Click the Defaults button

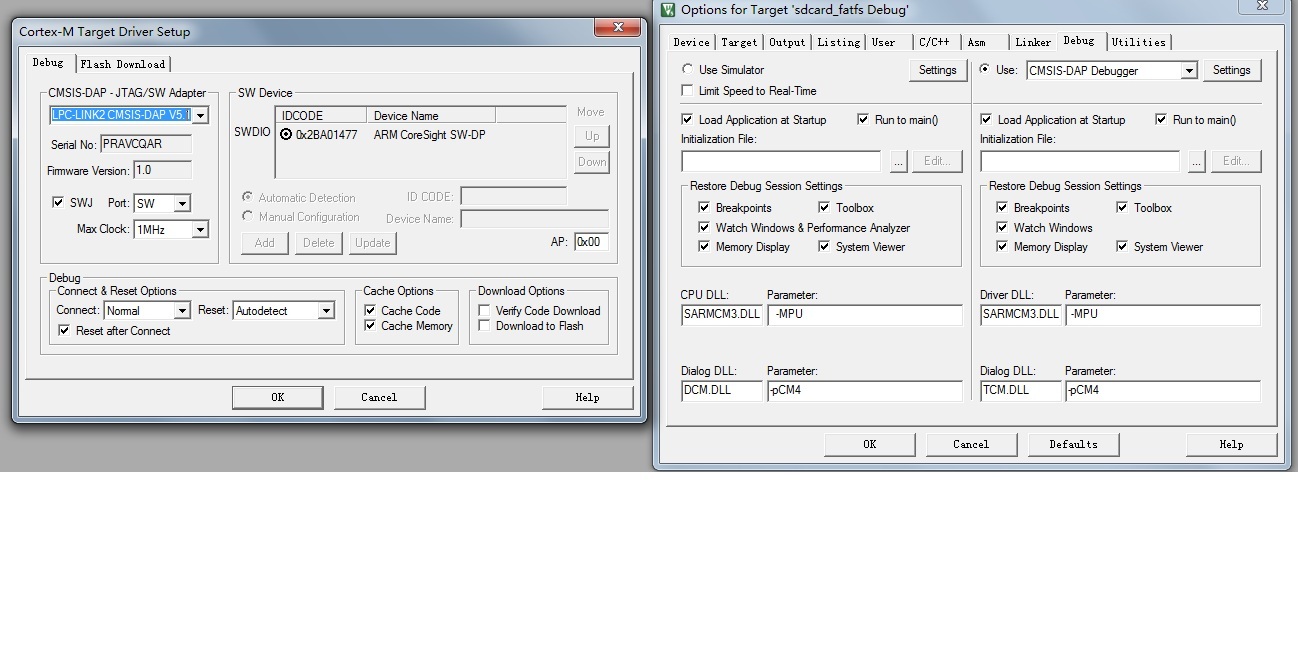[x=1073, y=444]
